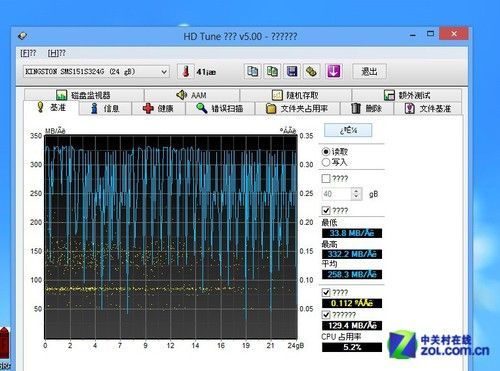The height and width of the screenshot is (371, 500).
Task: Toggle the transfer rate checkbox above 最低
Action: tap(326, 211)
